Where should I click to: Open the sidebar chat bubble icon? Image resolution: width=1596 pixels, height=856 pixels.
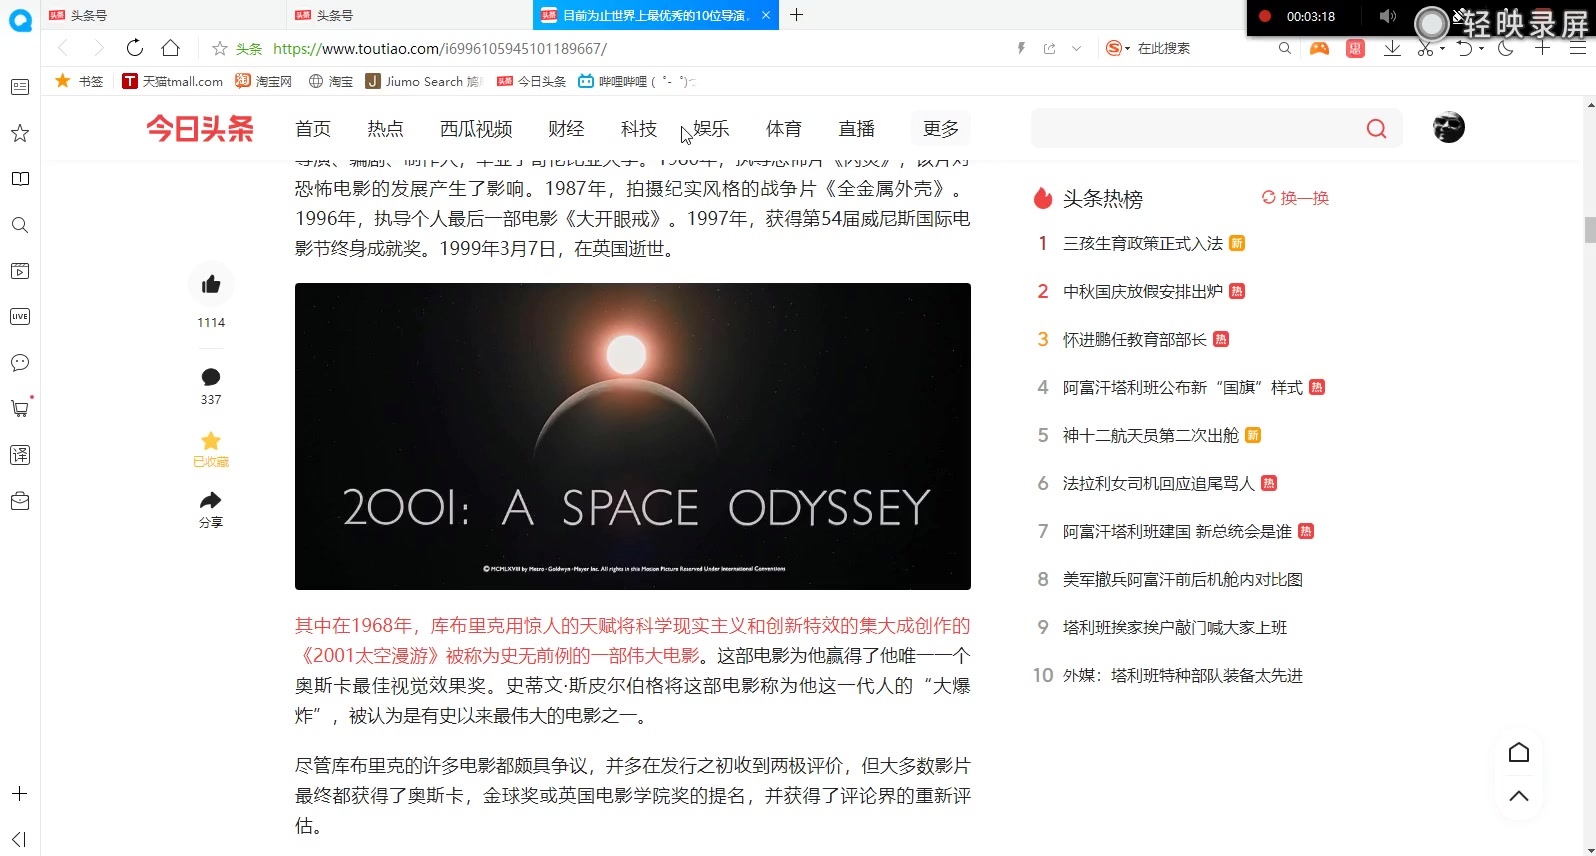point(19,363)
